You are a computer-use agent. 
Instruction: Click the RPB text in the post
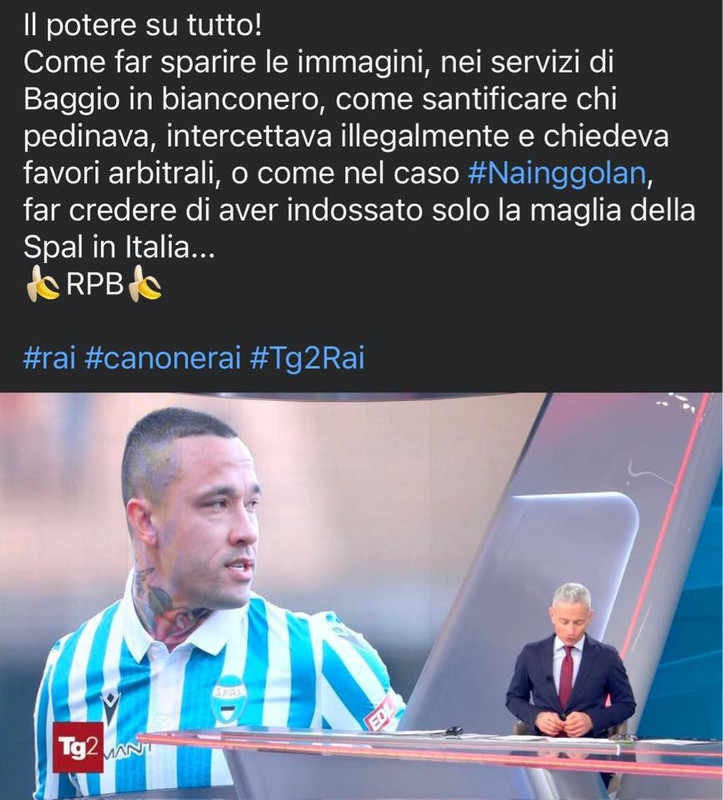pyautogui.click(x=95, y=284)
